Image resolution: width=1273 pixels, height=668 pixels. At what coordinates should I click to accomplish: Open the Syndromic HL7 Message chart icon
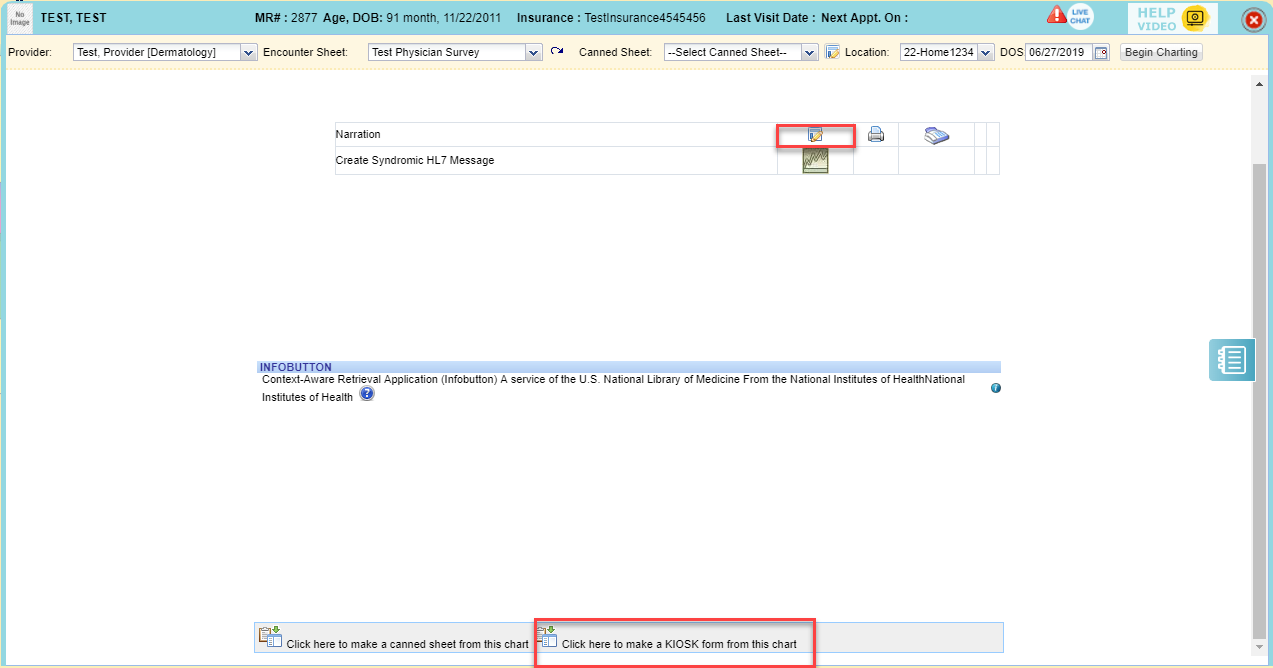[x=815, y=161]
